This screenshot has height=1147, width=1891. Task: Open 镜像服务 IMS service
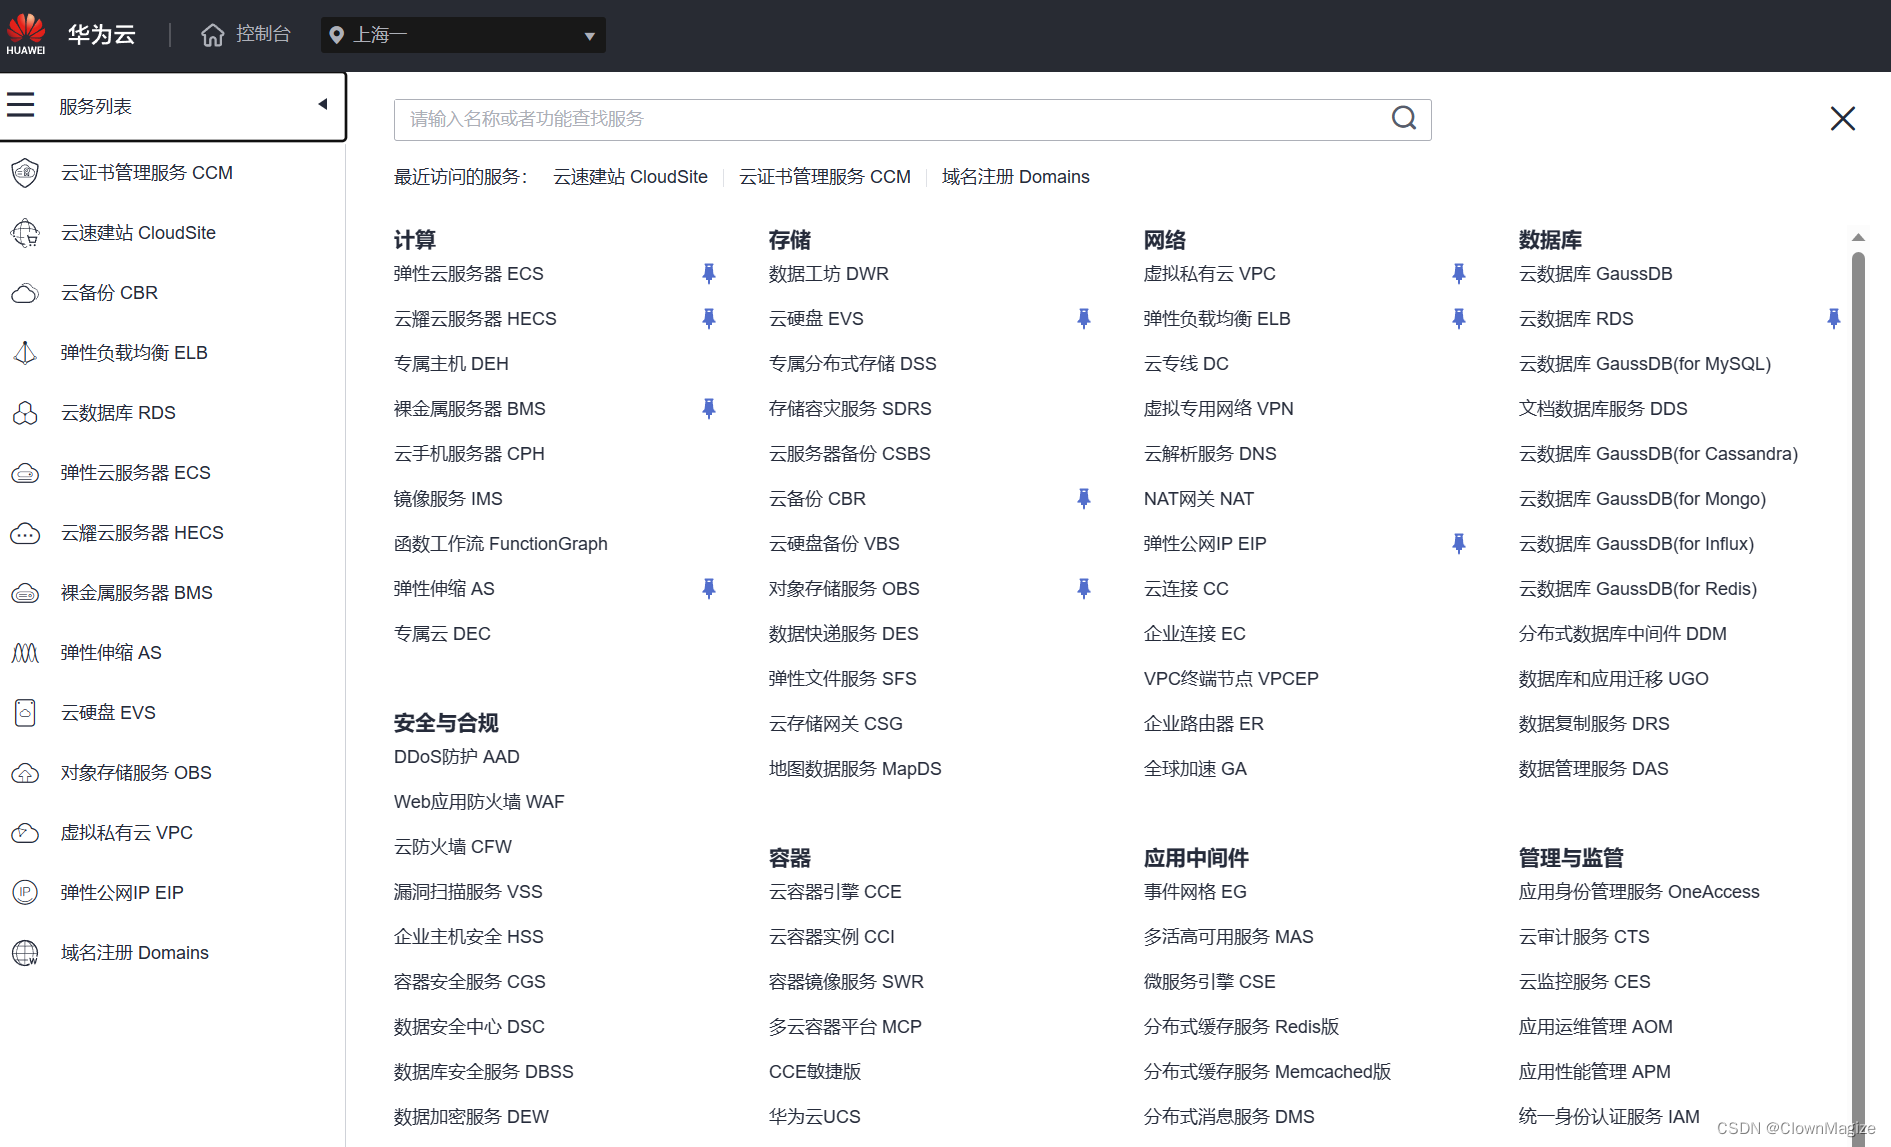click(448, 499)
